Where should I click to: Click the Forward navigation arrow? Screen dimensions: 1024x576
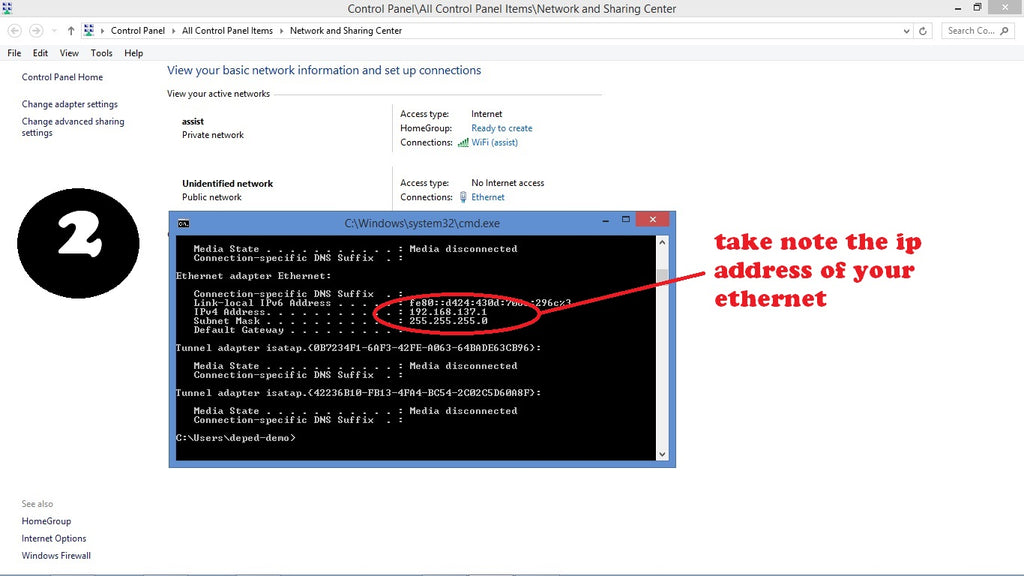(37, 31)
